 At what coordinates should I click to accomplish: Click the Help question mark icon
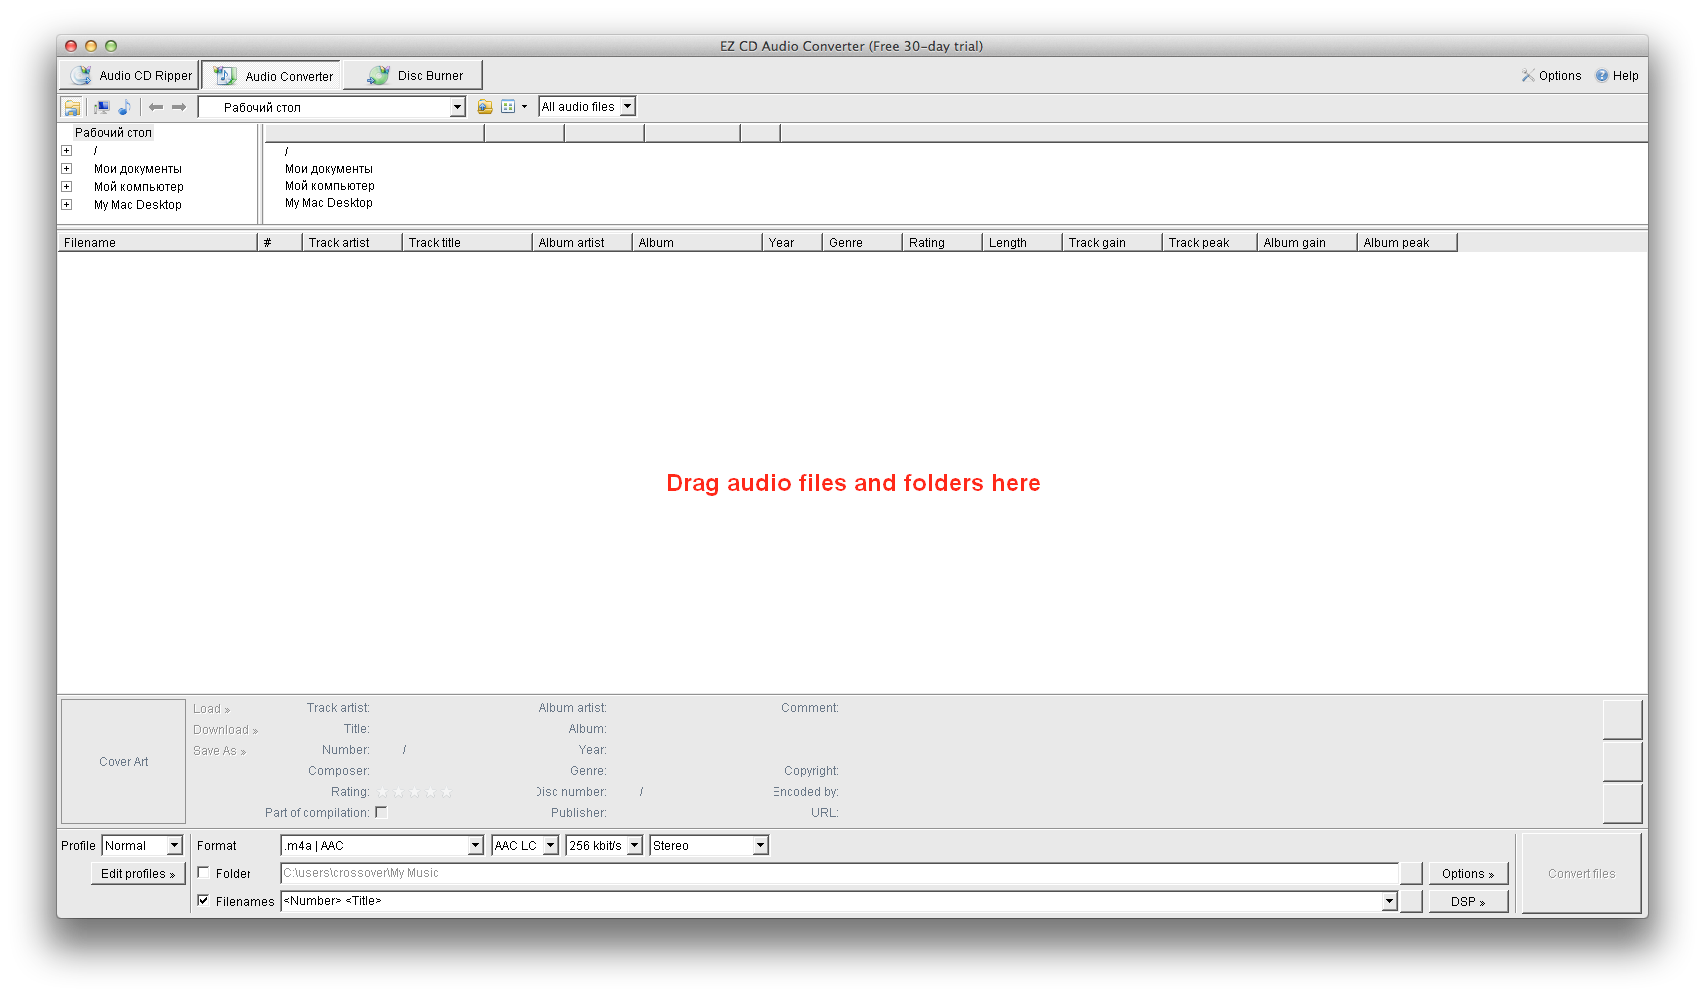[1602, 76]
